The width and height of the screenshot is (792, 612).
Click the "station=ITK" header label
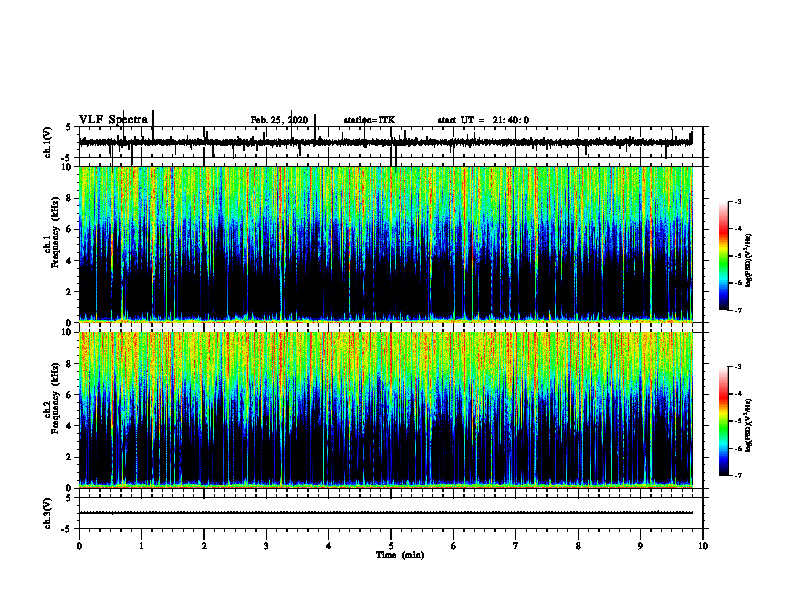pyautogui.click(x=369, y=120)
